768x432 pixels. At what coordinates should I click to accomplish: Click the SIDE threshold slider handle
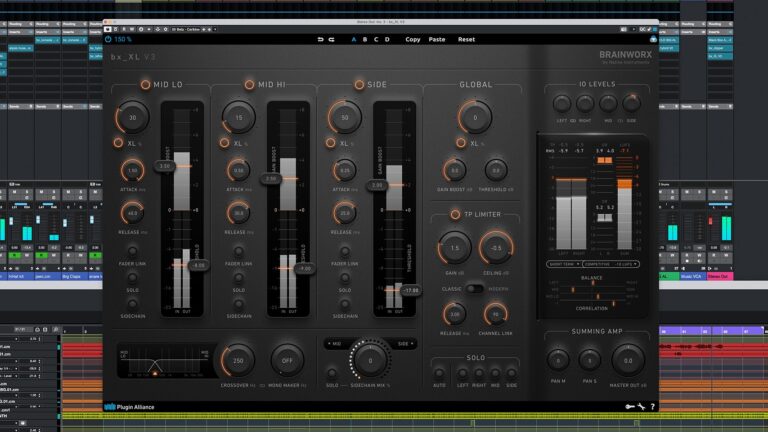(x=411, y=290)
